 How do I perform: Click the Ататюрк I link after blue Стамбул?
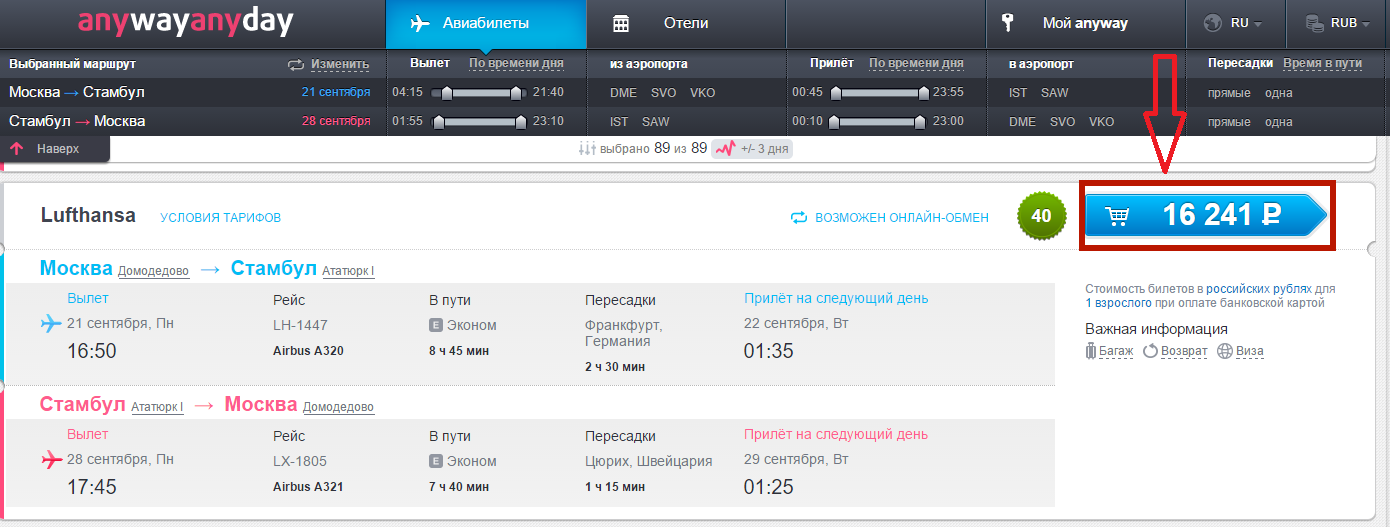pyautogui.click(x=348, y=271)
